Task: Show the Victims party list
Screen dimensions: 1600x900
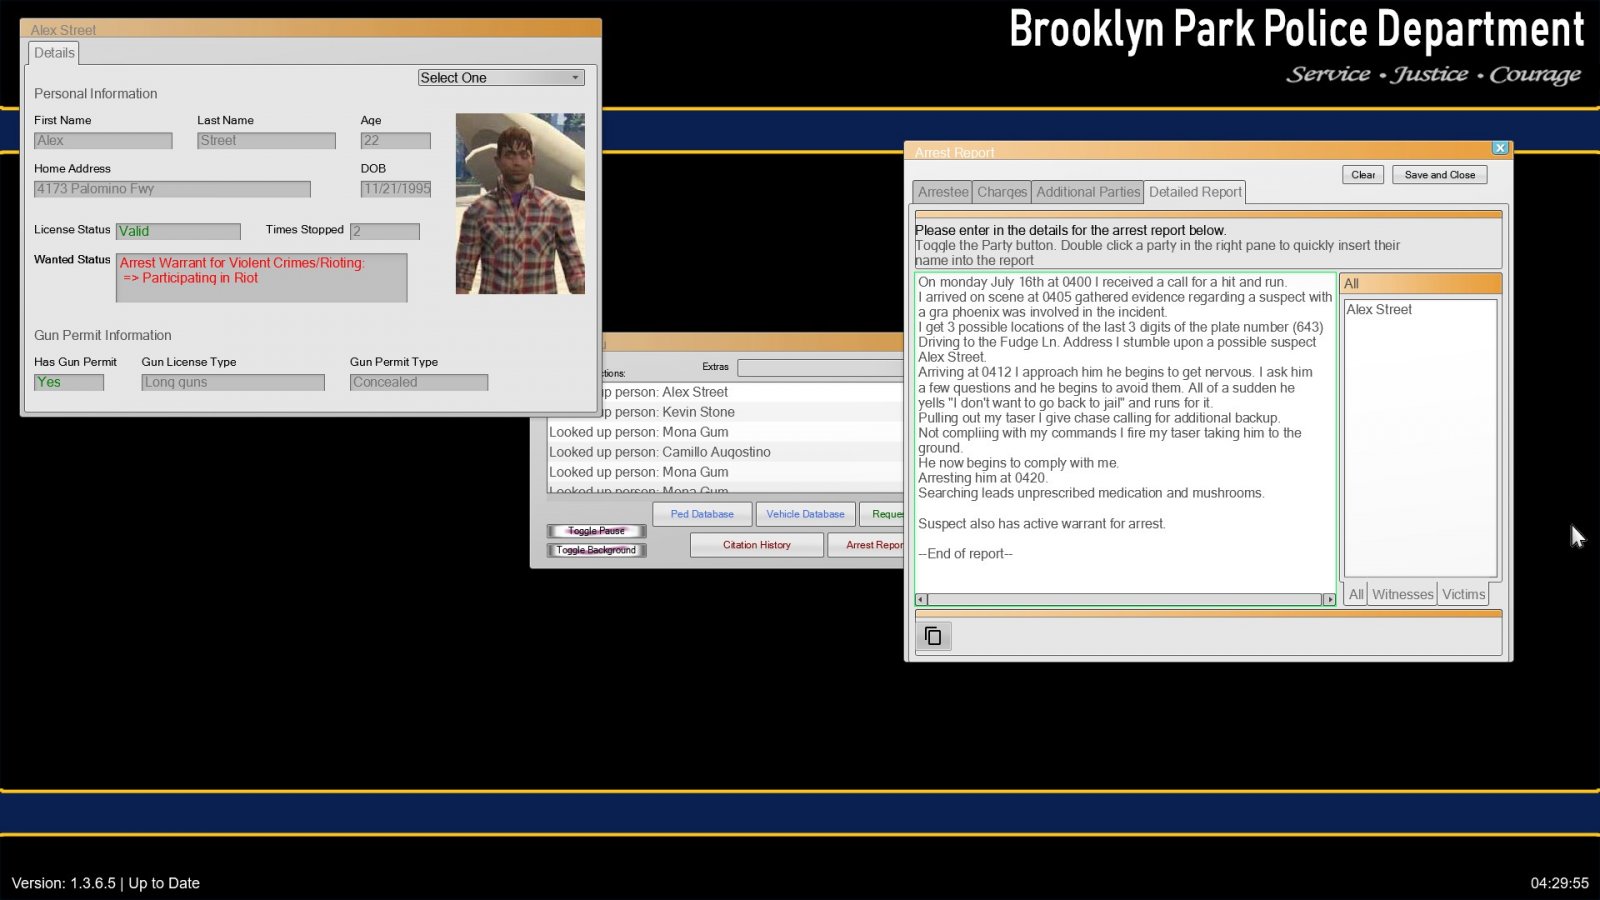Action: coord(1463,594)
